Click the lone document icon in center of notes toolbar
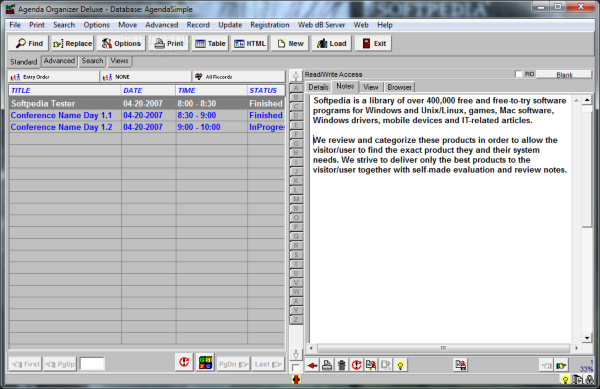Viewport: 600px width, 389px height. click(460, 365)
